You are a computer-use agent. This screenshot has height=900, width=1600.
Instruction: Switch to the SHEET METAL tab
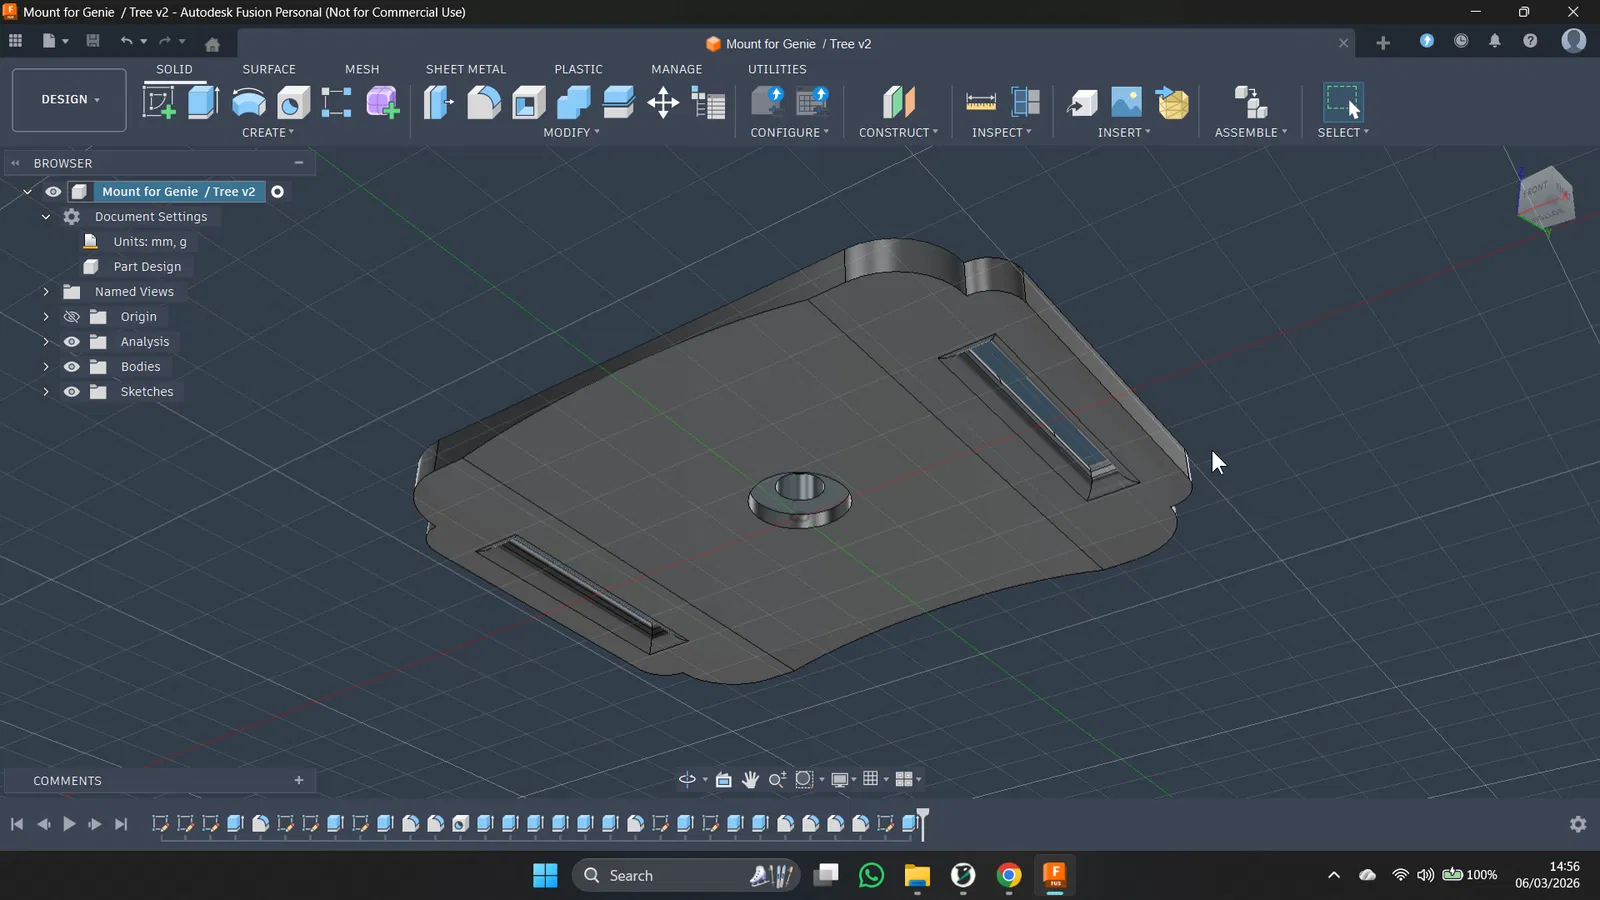pyautogui.click(x=466, y=69)
